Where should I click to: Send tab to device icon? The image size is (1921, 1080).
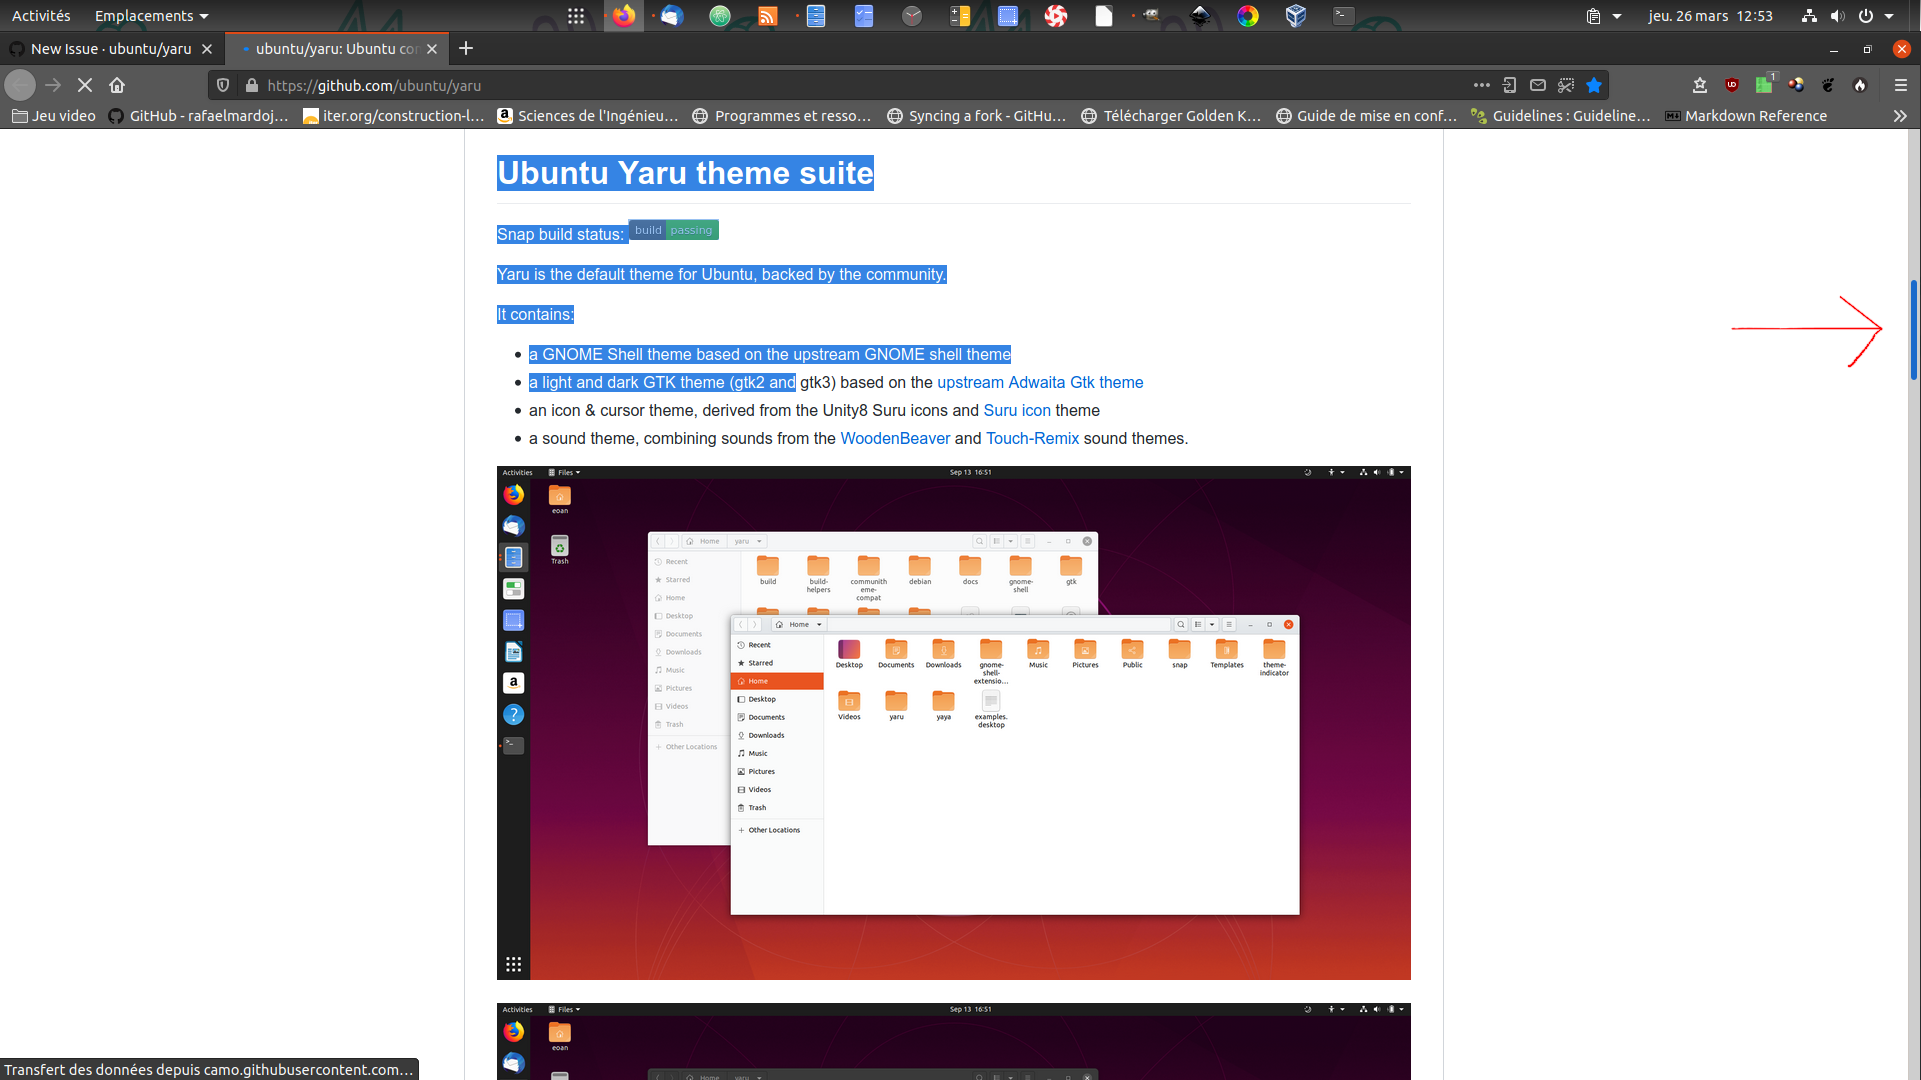point(1510,86)
